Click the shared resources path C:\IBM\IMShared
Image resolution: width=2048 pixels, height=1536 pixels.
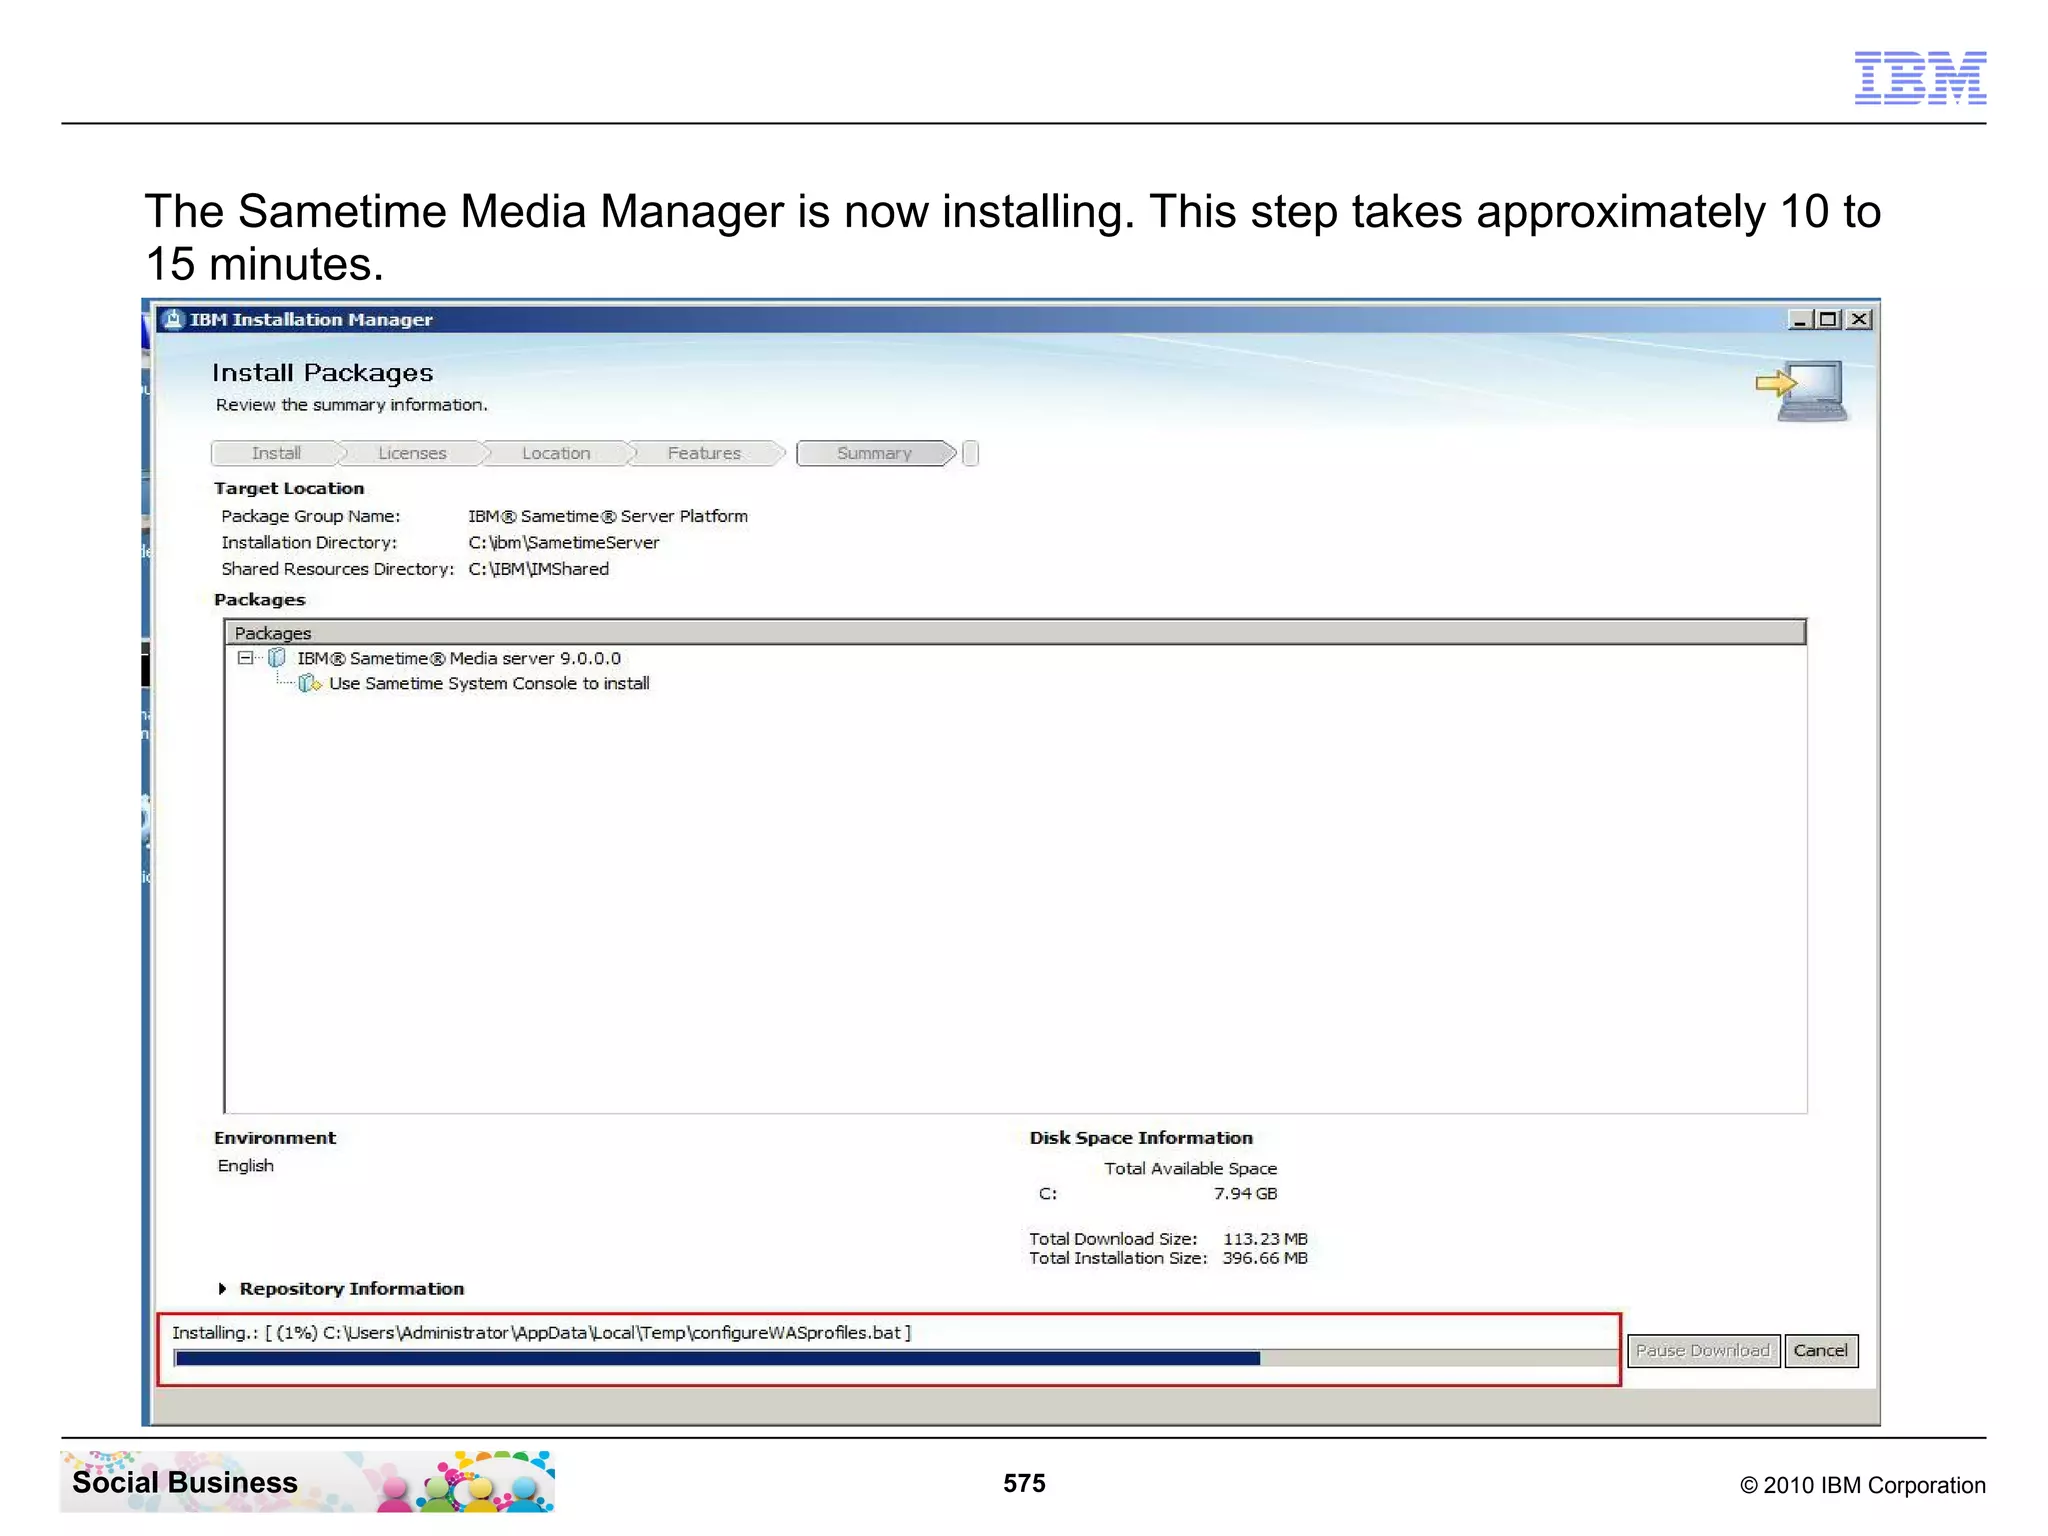[x=538, y=568]
